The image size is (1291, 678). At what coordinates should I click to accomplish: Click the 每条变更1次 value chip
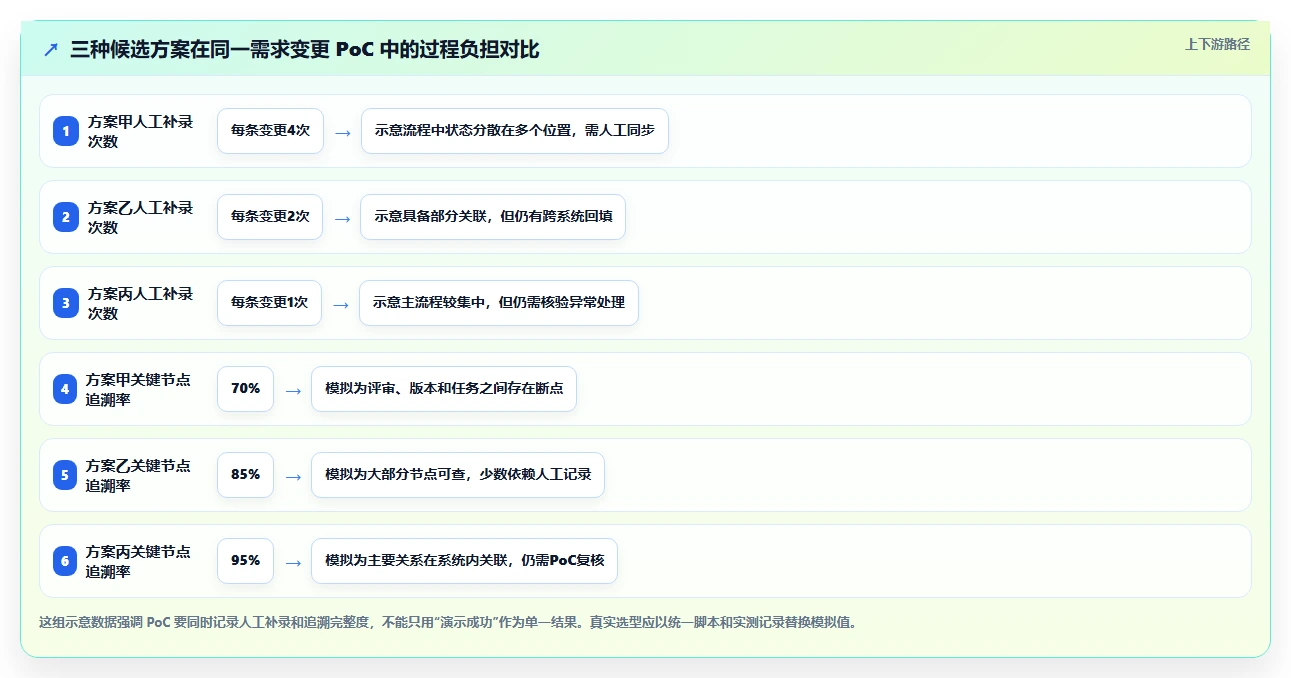point(269,303)
